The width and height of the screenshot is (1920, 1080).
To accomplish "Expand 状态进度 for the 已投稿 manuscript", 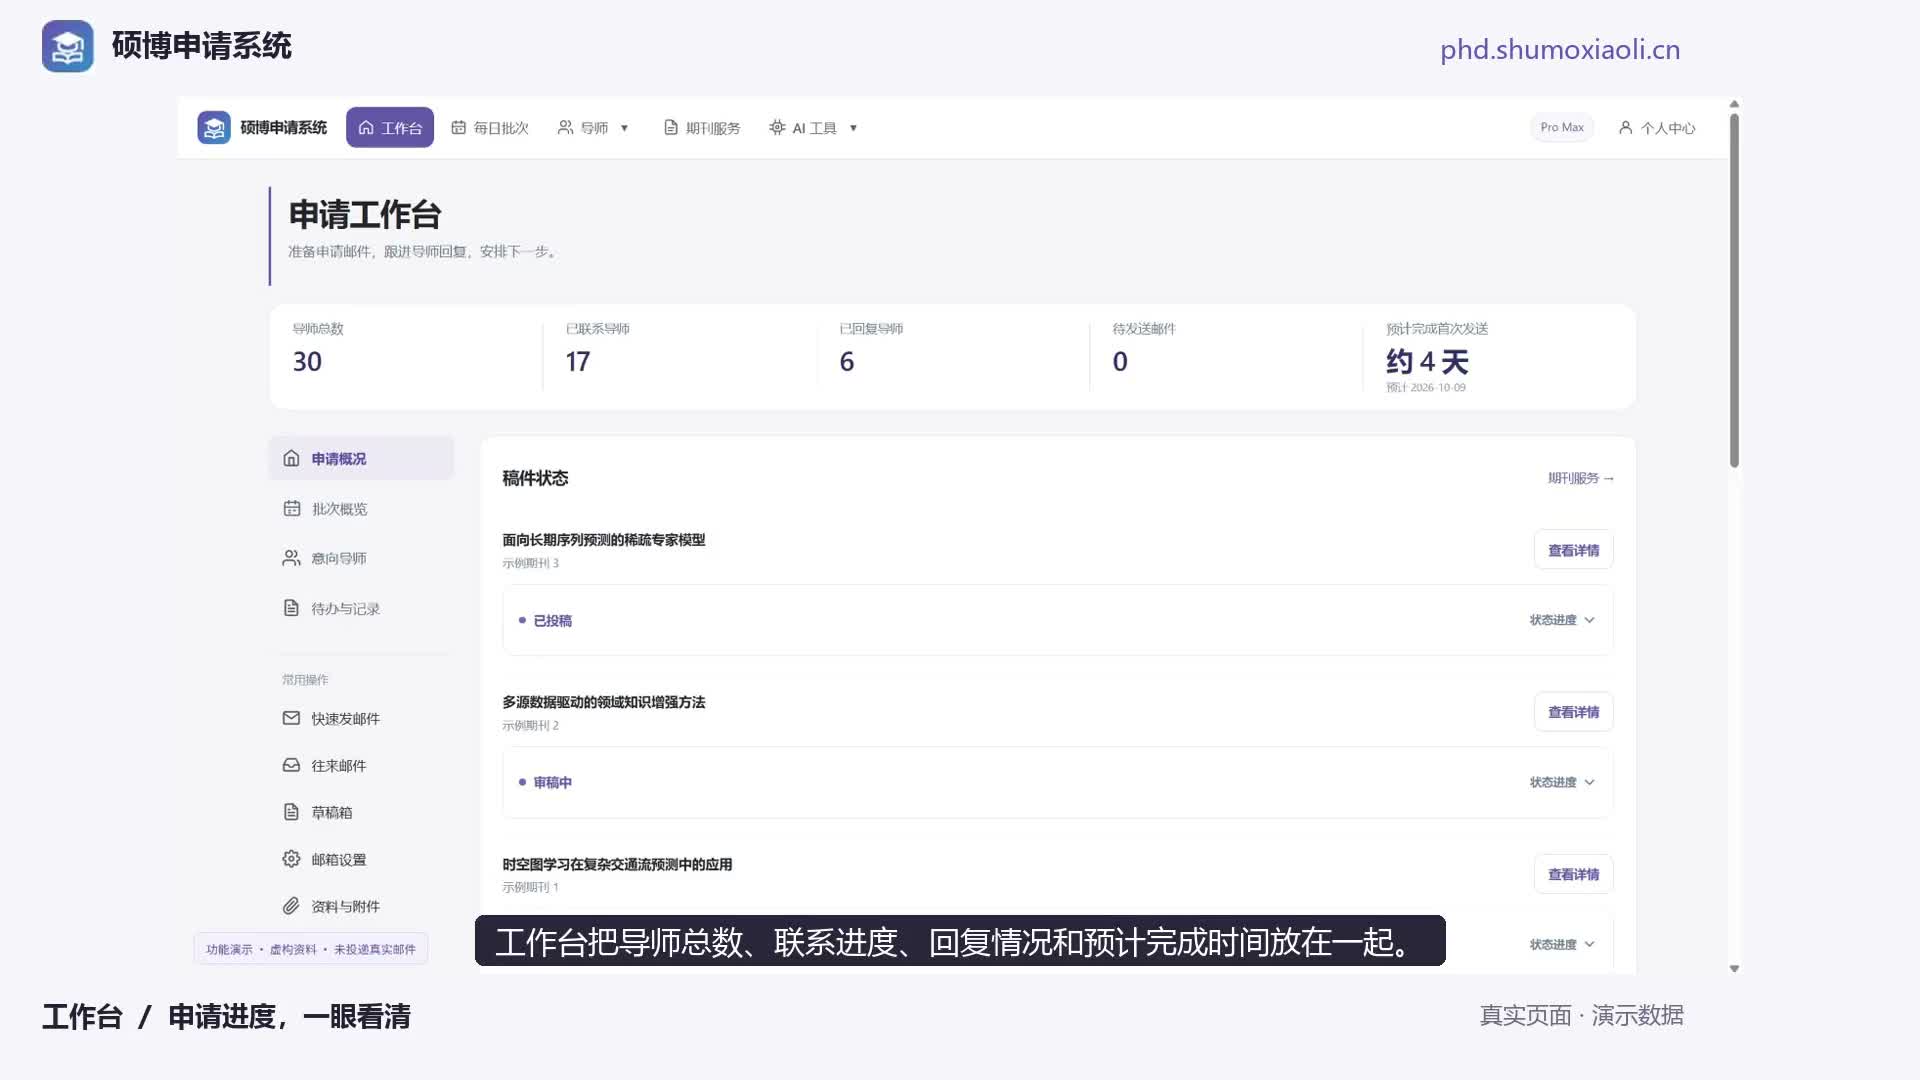I will click(1562, 620).
